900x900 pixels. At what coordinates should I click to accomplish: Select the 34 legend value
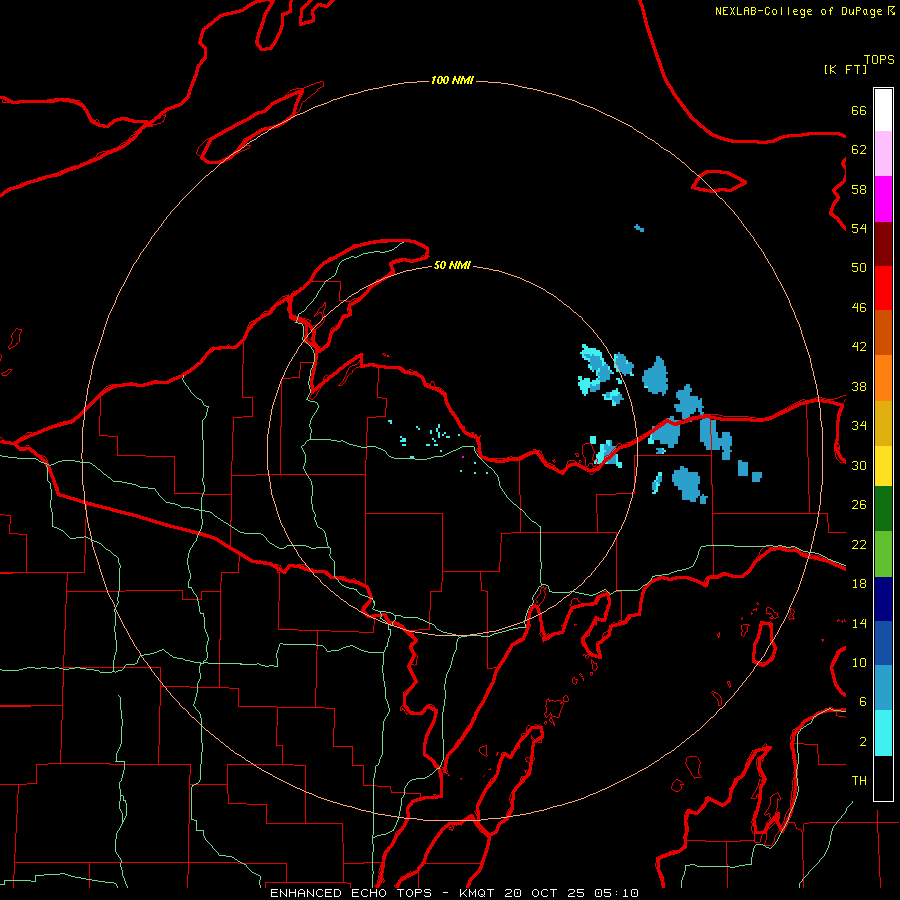(859, 426)
